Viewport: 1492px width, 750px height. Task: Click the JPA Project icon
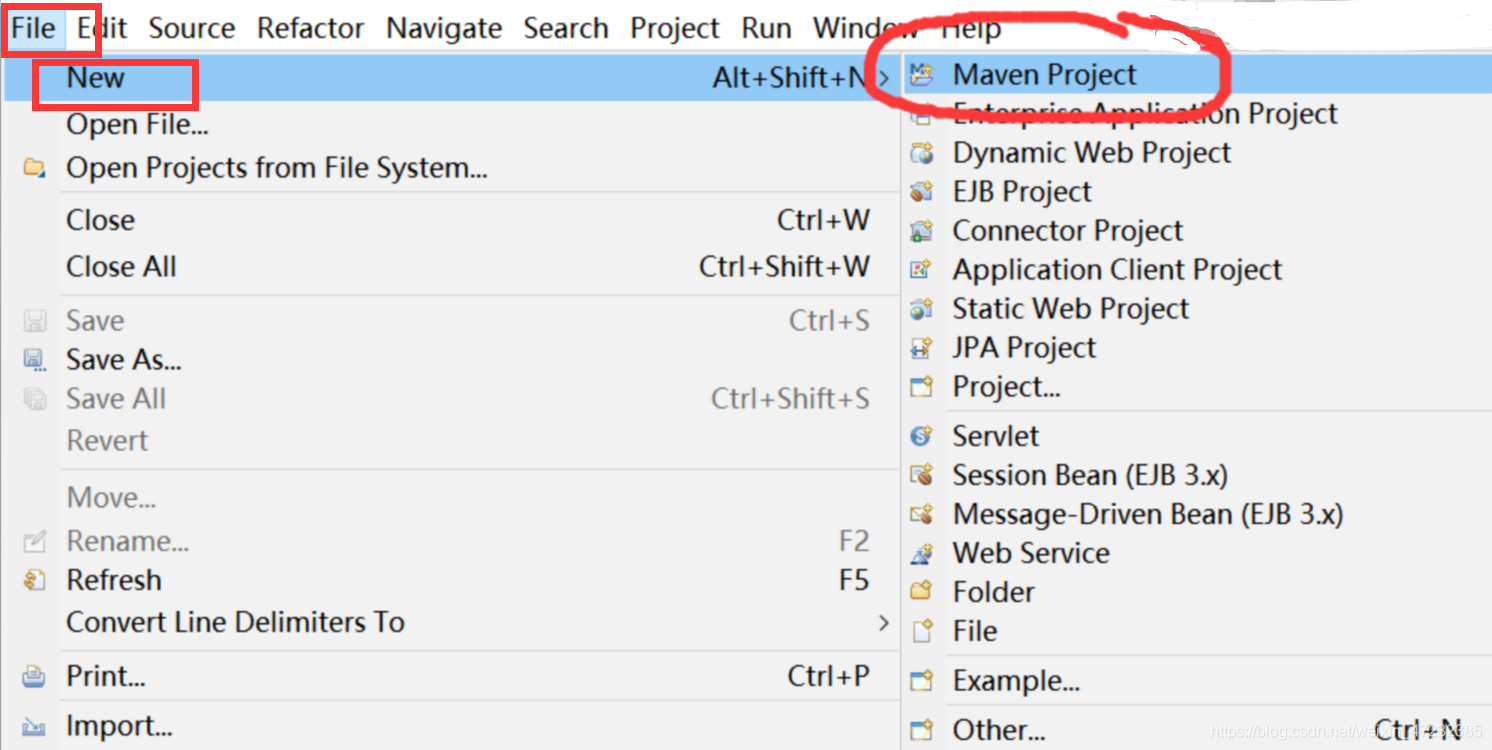(922, 348)
